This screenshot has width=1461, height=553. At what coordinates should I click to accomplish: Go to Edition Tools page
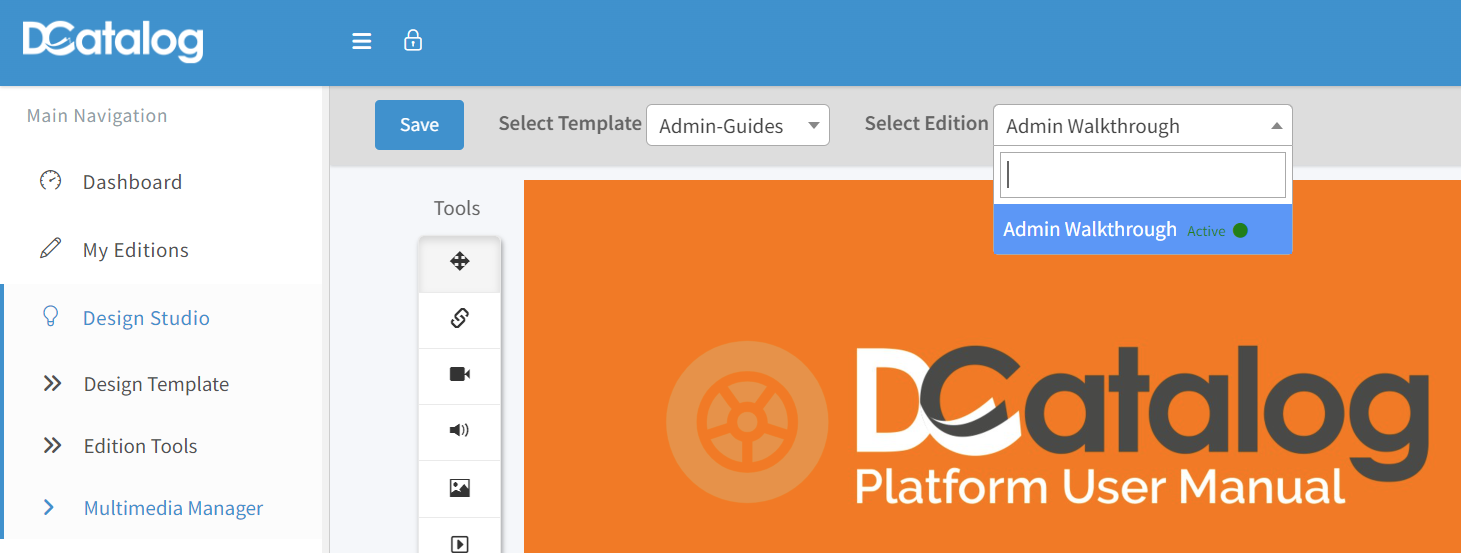tap(141, 446)
